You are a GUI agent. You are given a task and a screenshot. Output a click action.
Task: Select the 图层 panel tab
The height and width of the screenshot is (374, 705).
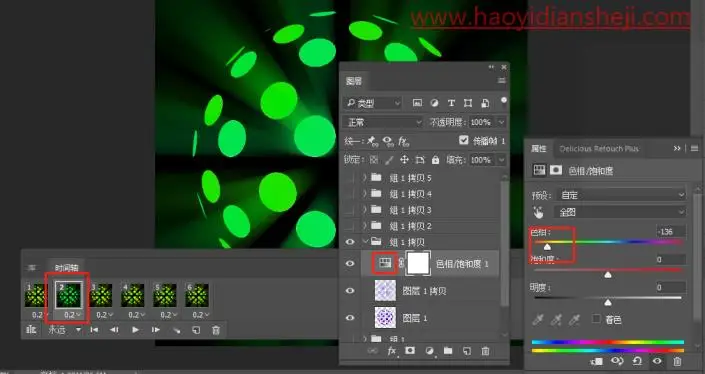354,81
